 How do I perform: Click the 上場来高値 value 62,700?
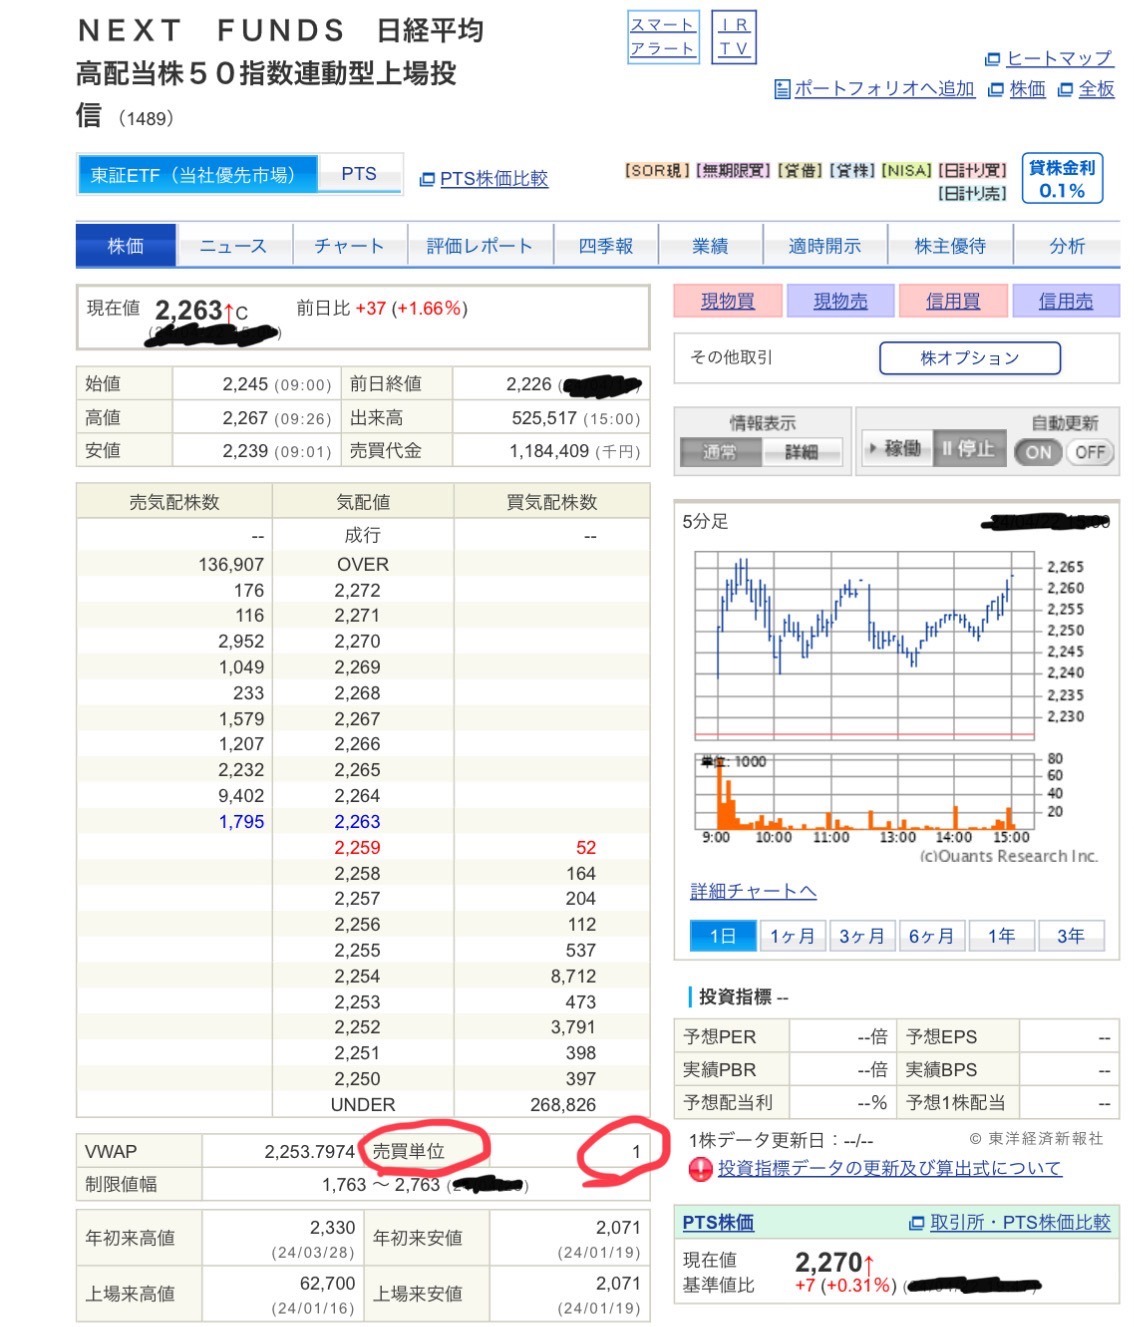pos(327,1283)
